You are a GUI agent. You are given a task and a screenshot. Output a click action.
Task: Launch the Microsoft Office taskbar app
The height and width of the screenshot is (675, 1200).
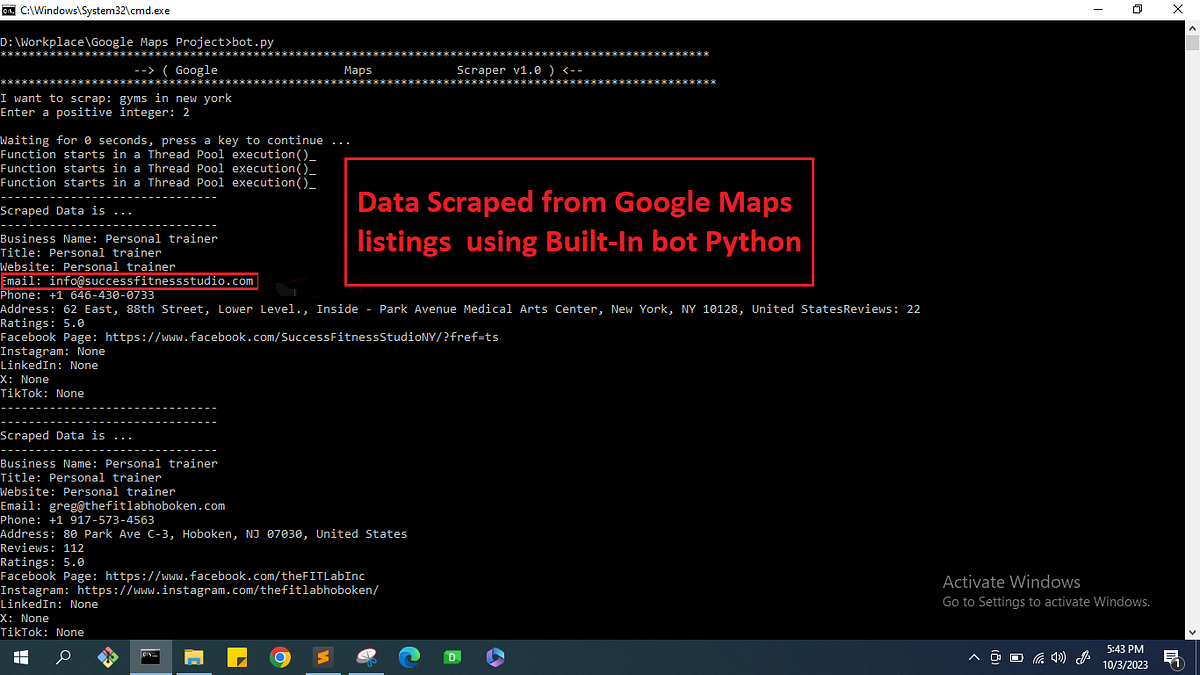[494, 657]
